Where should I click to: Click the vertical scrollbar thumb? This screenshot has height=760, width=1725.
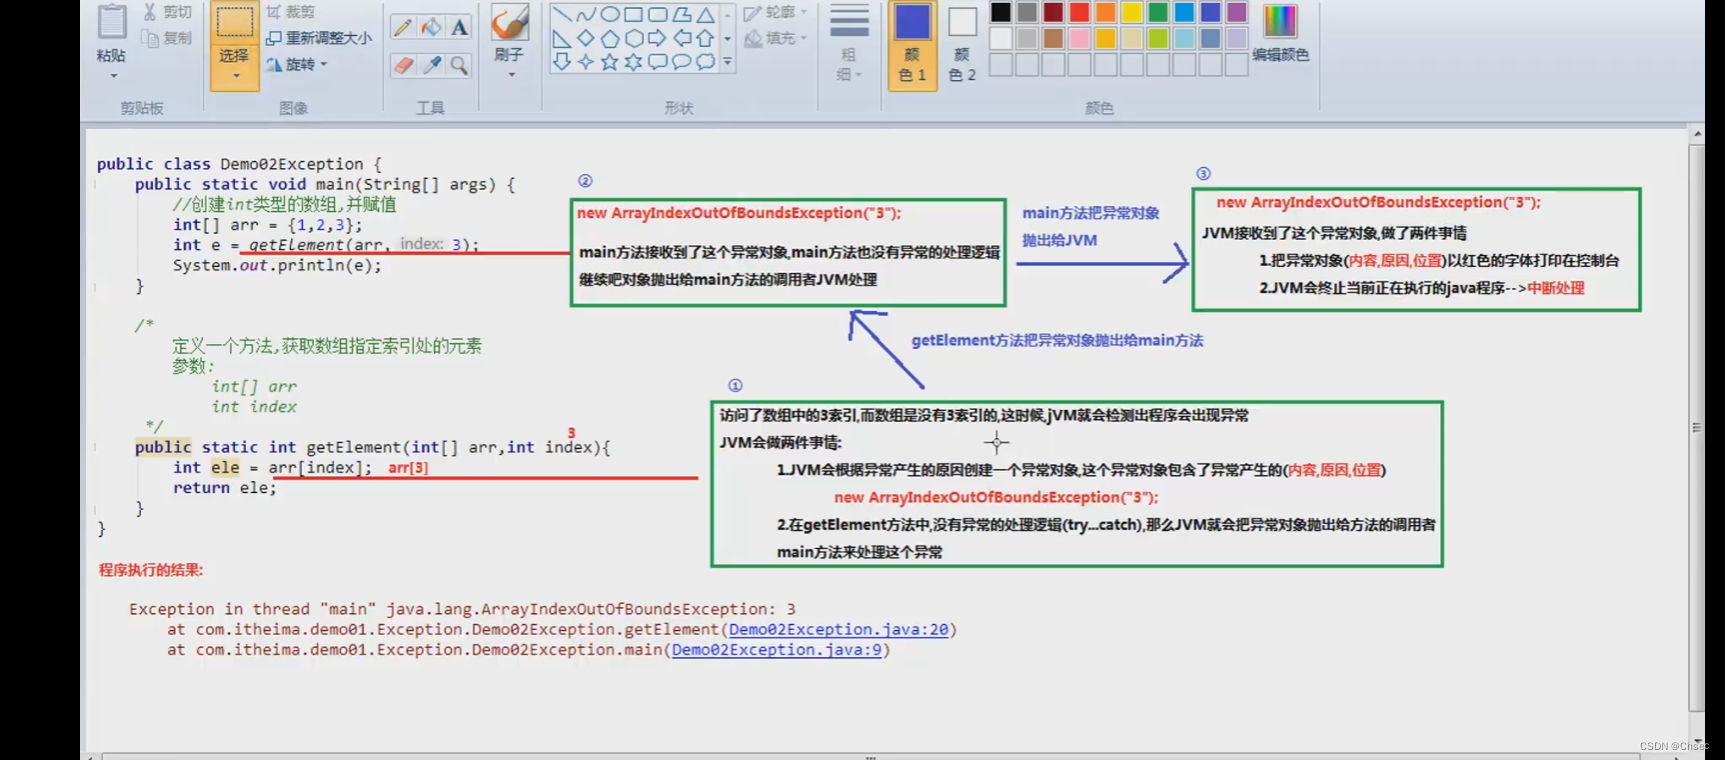point(1697,427)
